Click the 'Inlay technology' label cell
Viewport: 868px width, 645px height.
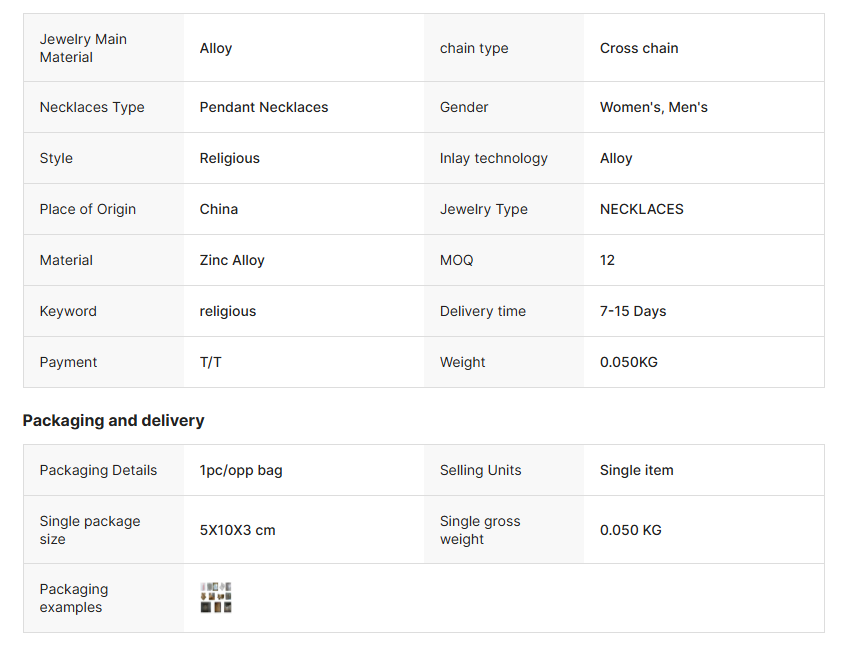(x=494, y=158)
